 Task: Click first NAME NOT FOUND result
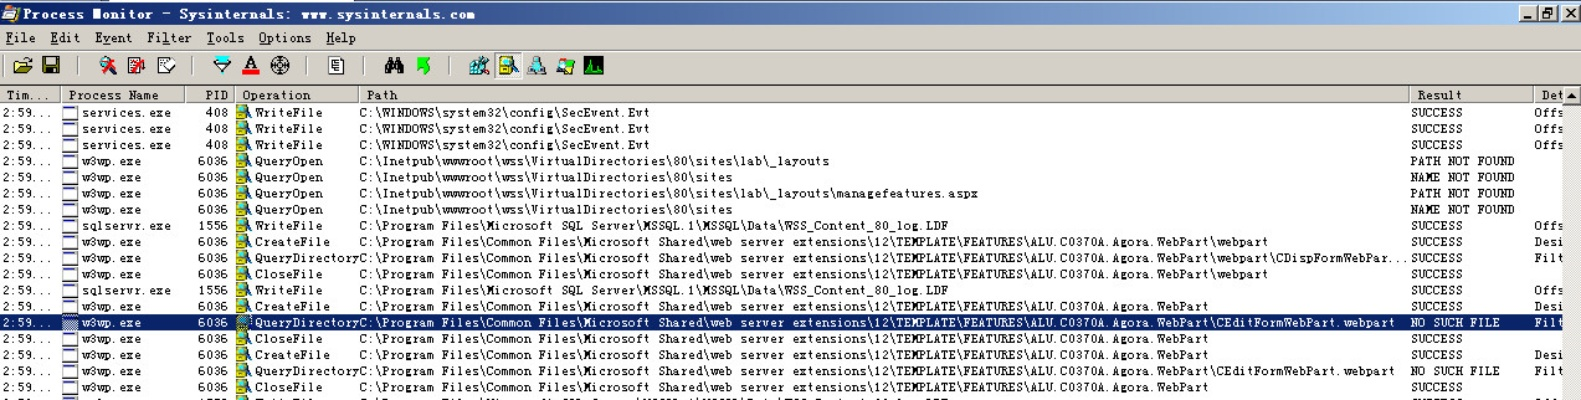click(x=1463, y=177)
